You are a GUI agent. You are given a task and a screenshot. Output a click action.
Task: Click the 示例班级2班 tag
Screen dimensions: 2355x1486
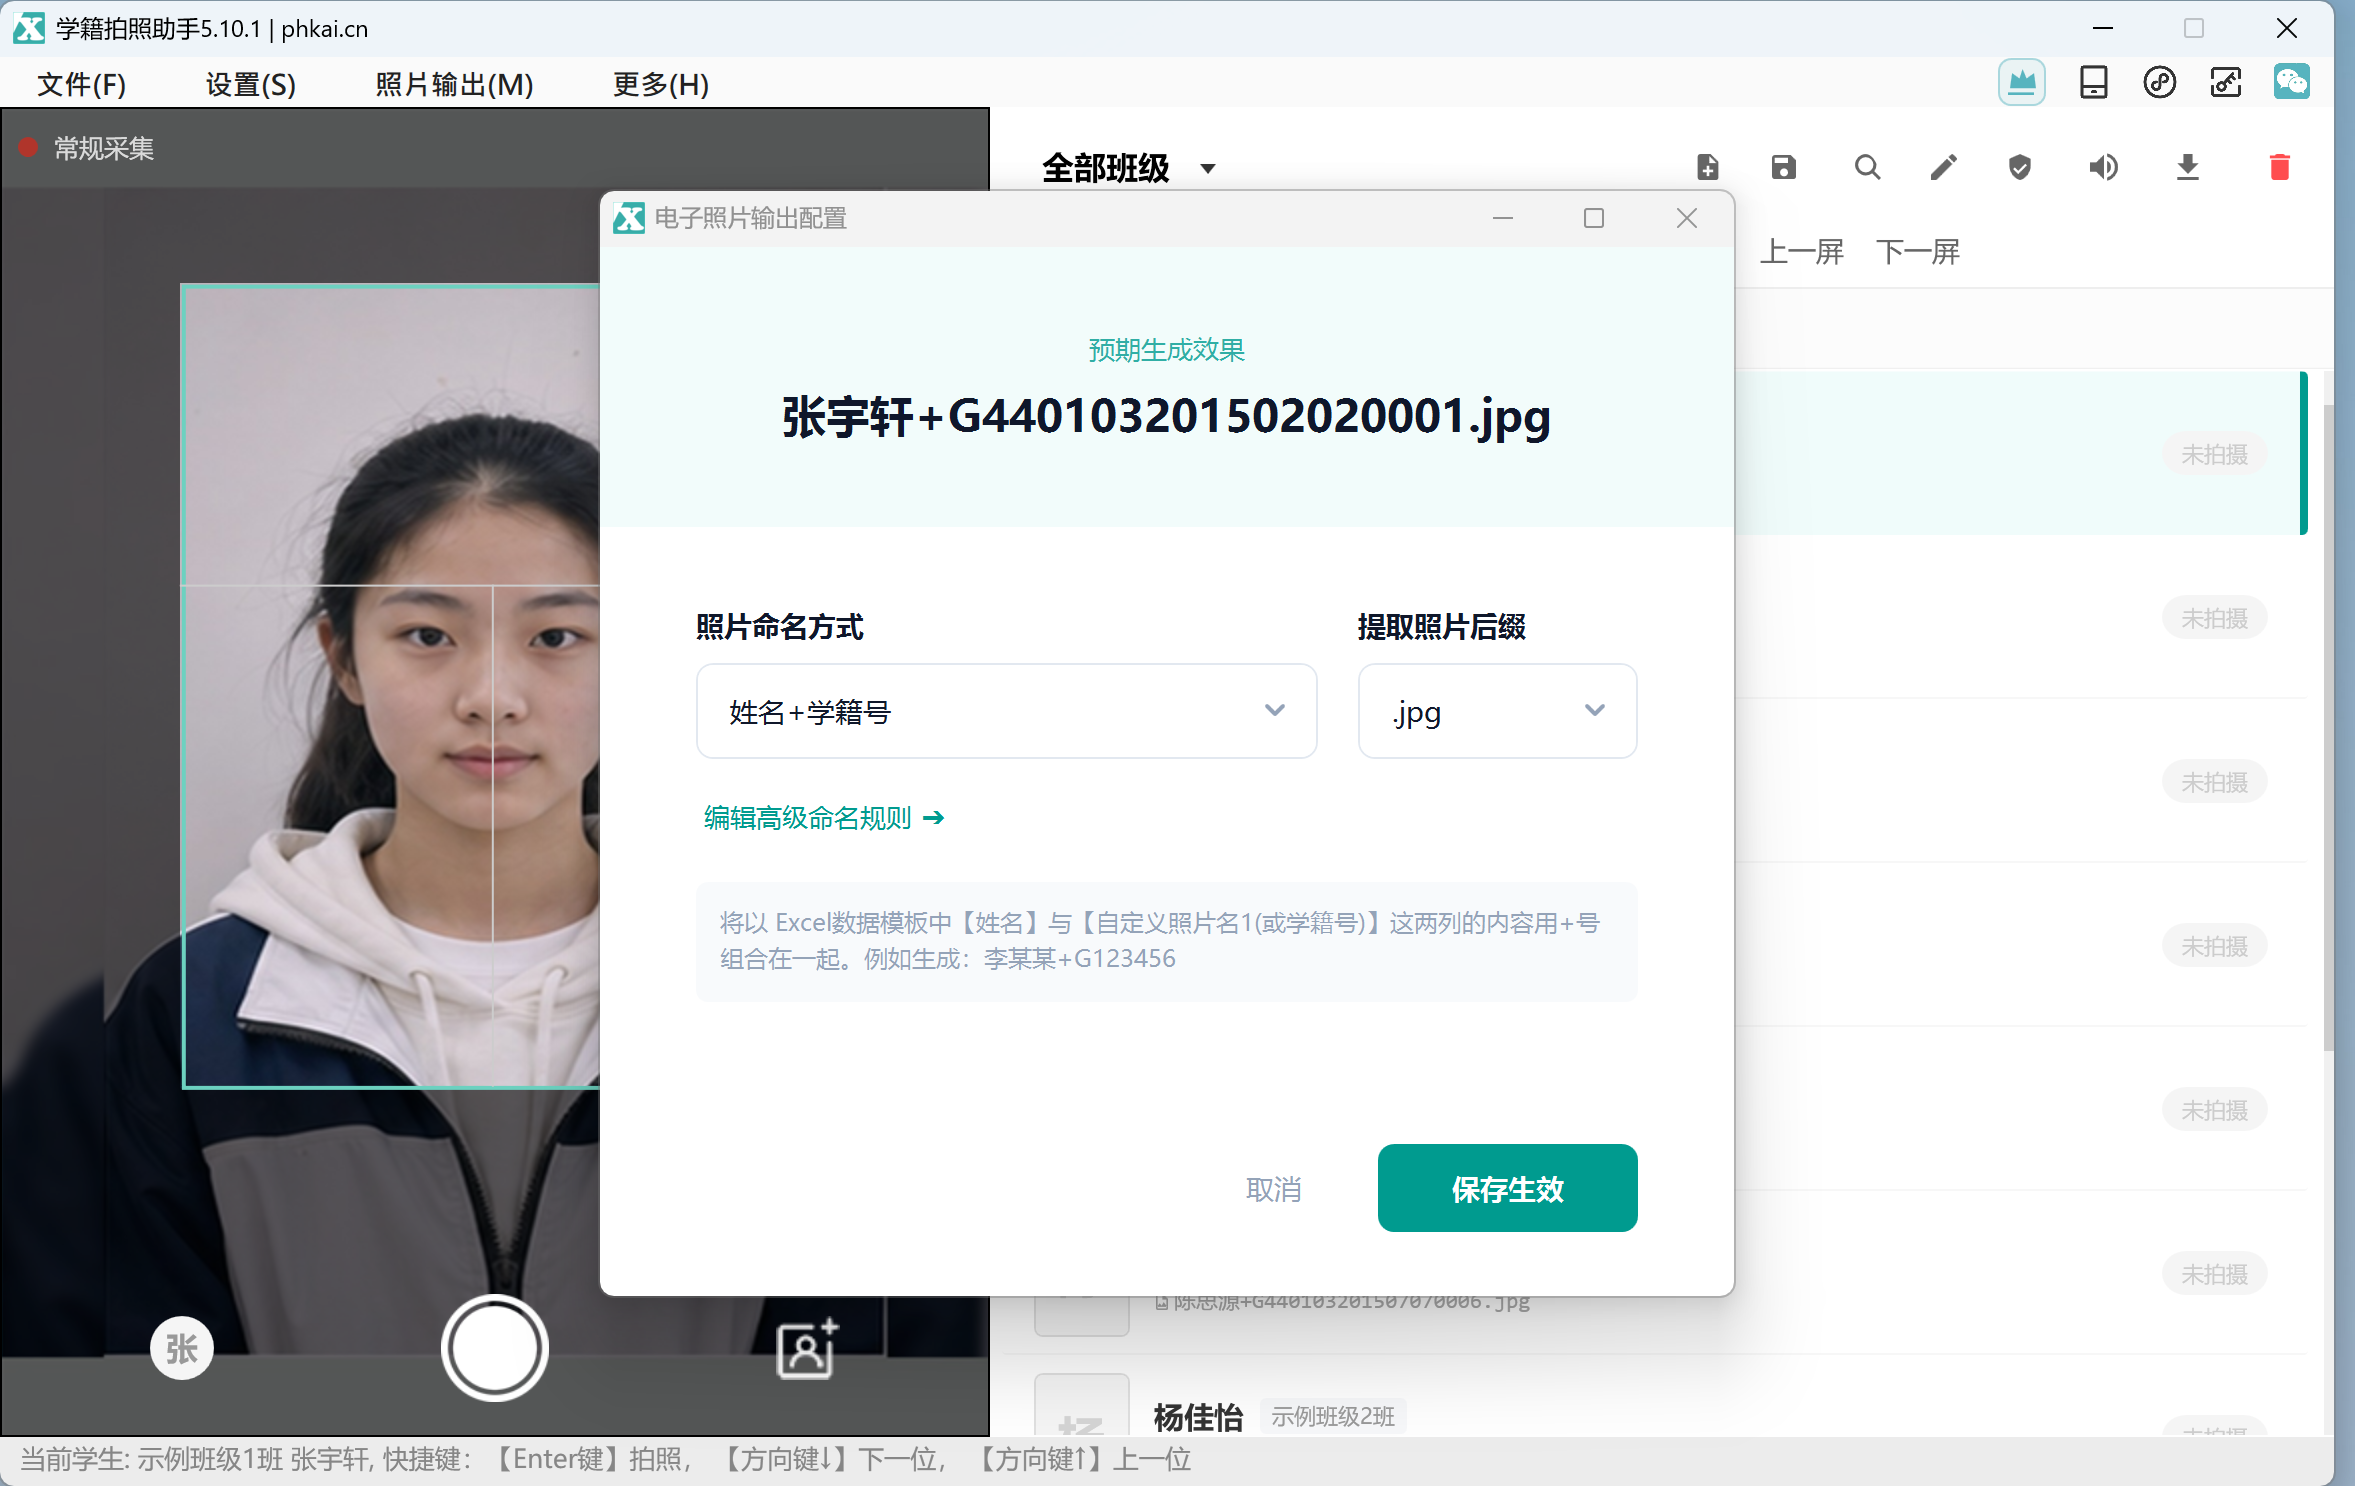pyautogui.click(x=1332, y=1416)
